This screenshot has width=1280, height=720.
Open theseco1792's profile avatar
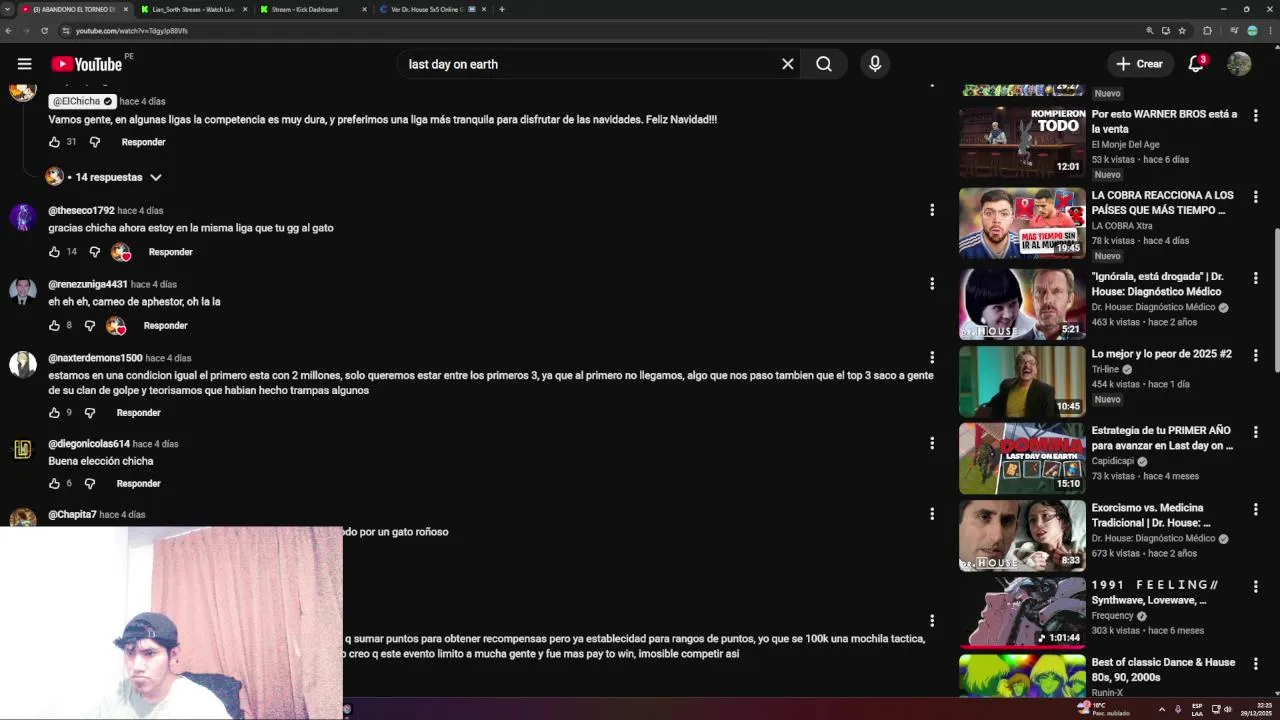23,218
